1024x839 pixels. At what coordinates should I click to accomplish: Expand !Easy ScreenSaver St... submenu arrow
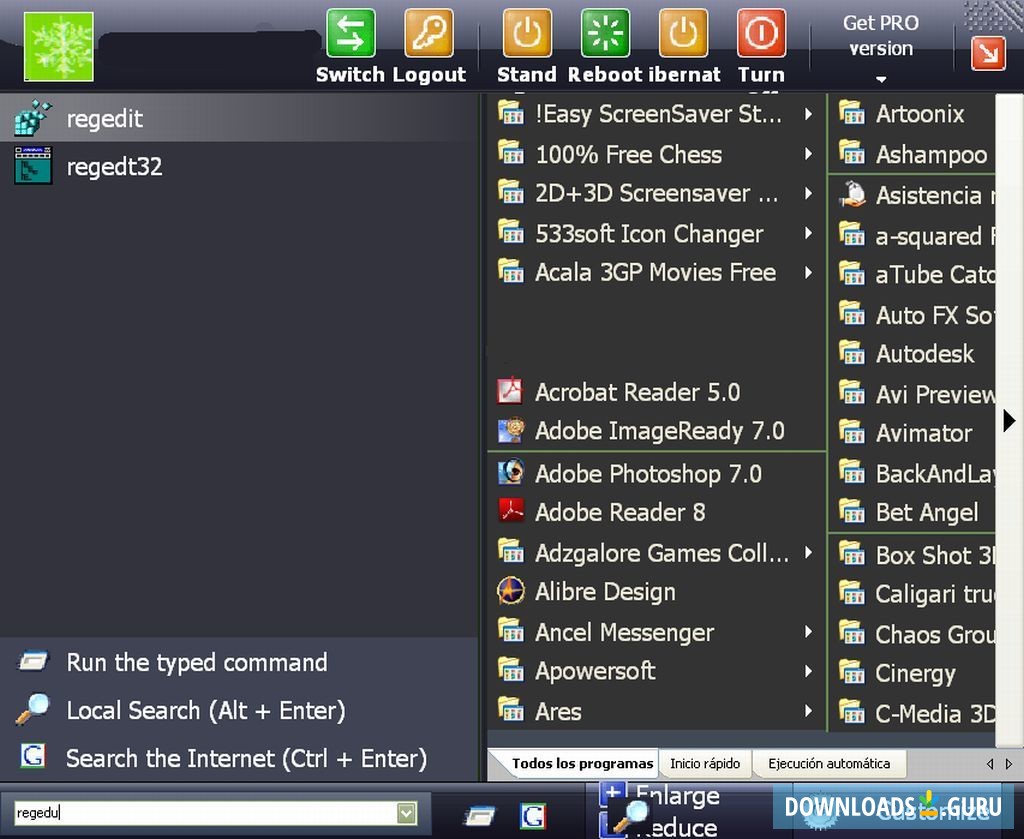pos(808,114)
